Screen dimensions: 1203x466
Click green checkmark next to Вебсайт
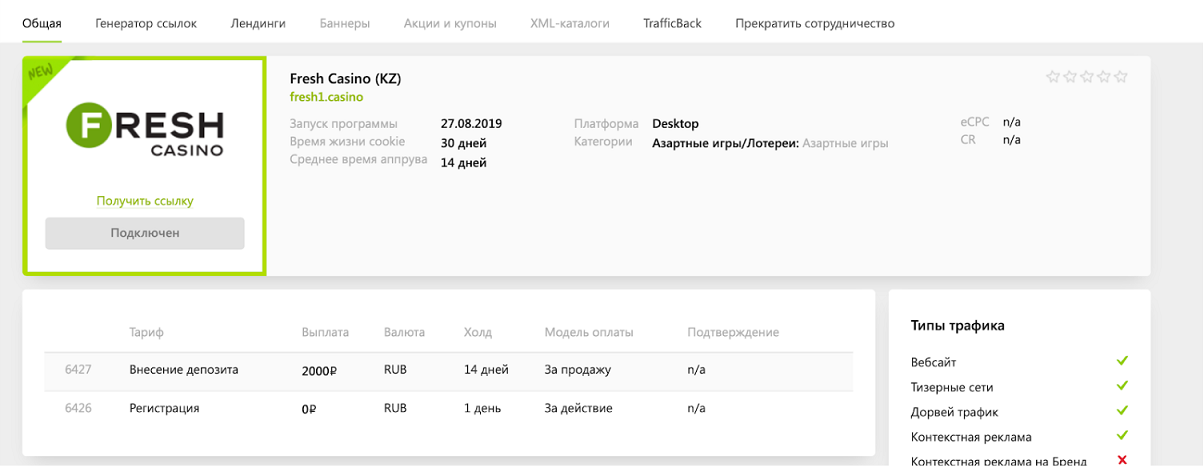[1122, 360]
